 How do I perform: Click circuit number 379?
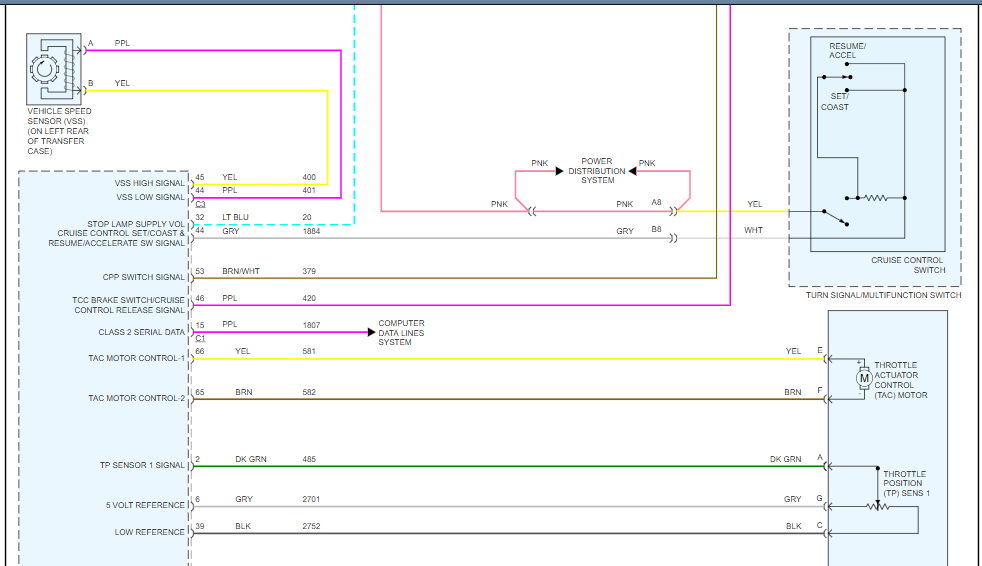[x=309, y=271]
